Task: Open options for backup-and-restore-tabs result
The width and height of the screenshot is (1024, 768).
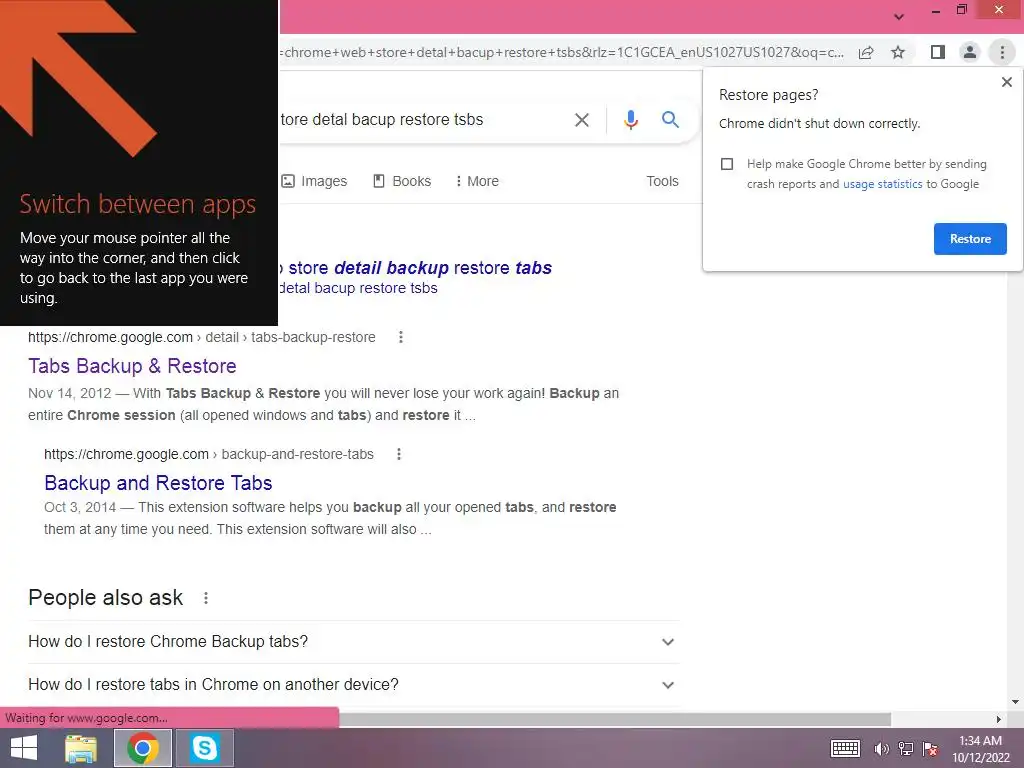Action: tap(398, 454)
